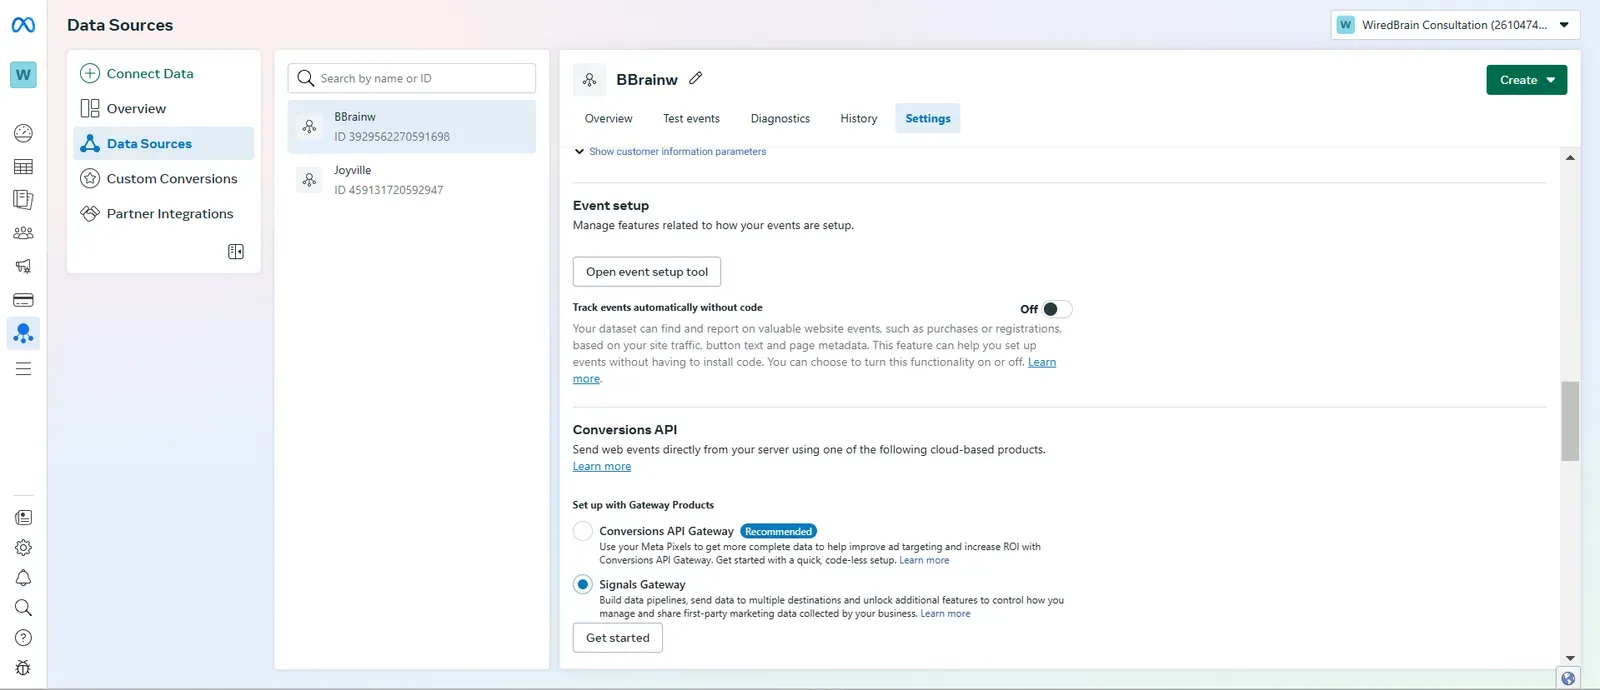Open the pages/documents icon in left rail
Screen dimensions: 1600x690
point(23,200)
